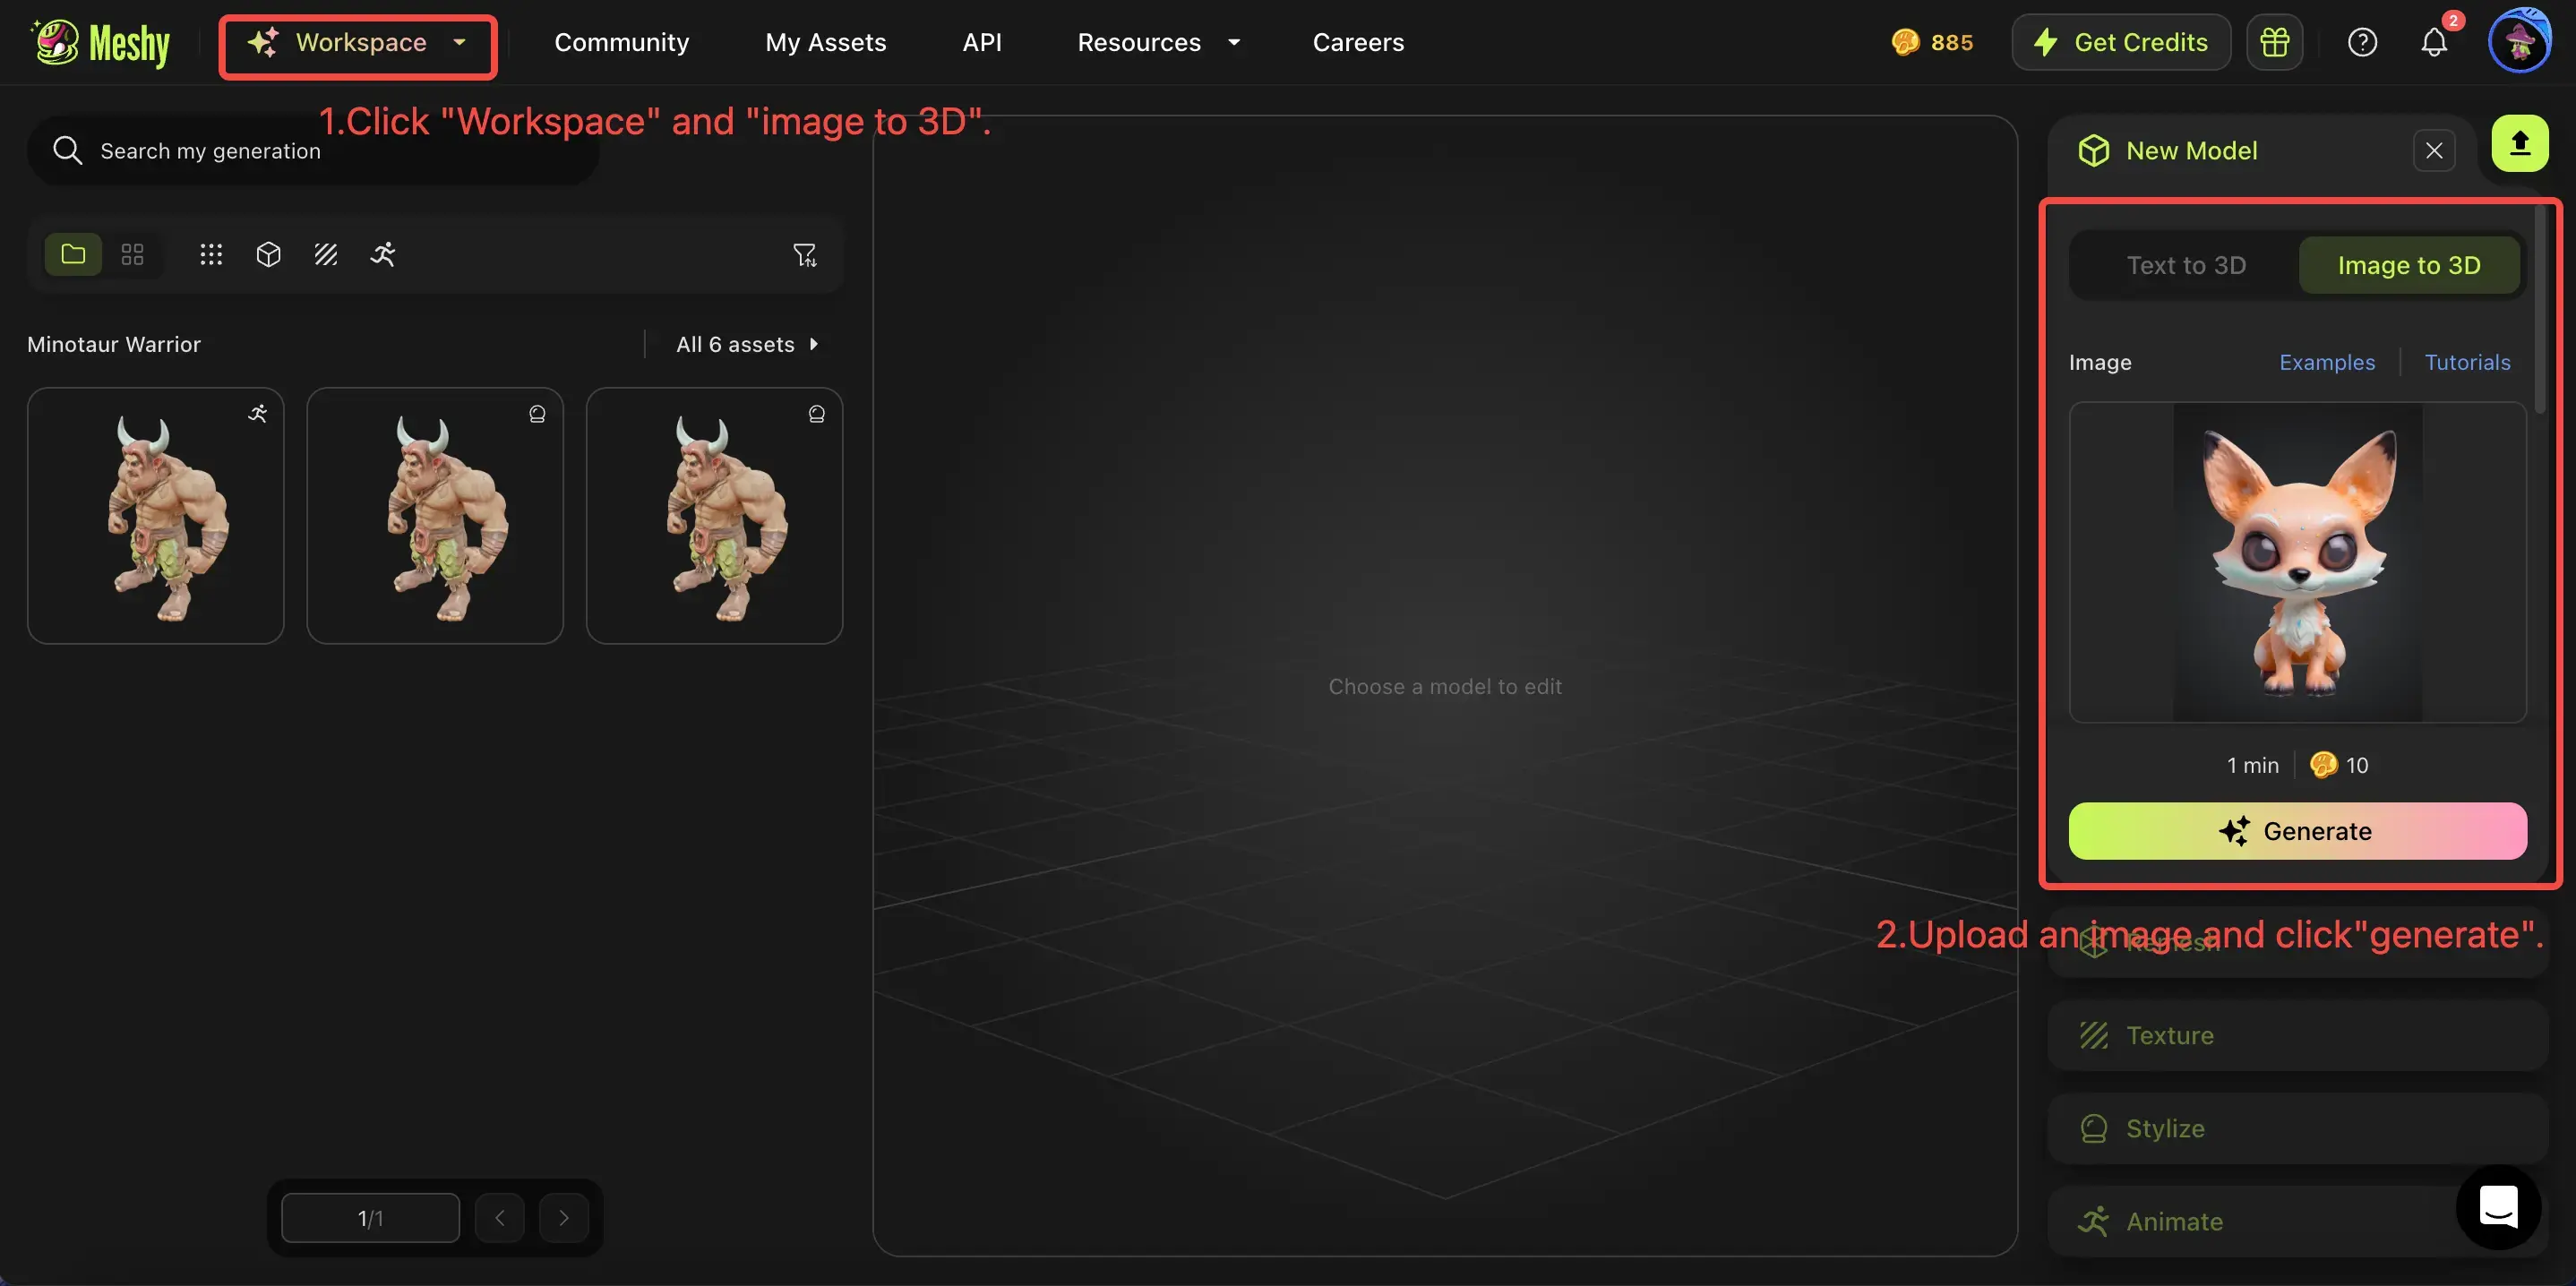The width and height of the screenshot is (2576, 1286).
Task: Click the Generate button
Action: [2297, 830]
